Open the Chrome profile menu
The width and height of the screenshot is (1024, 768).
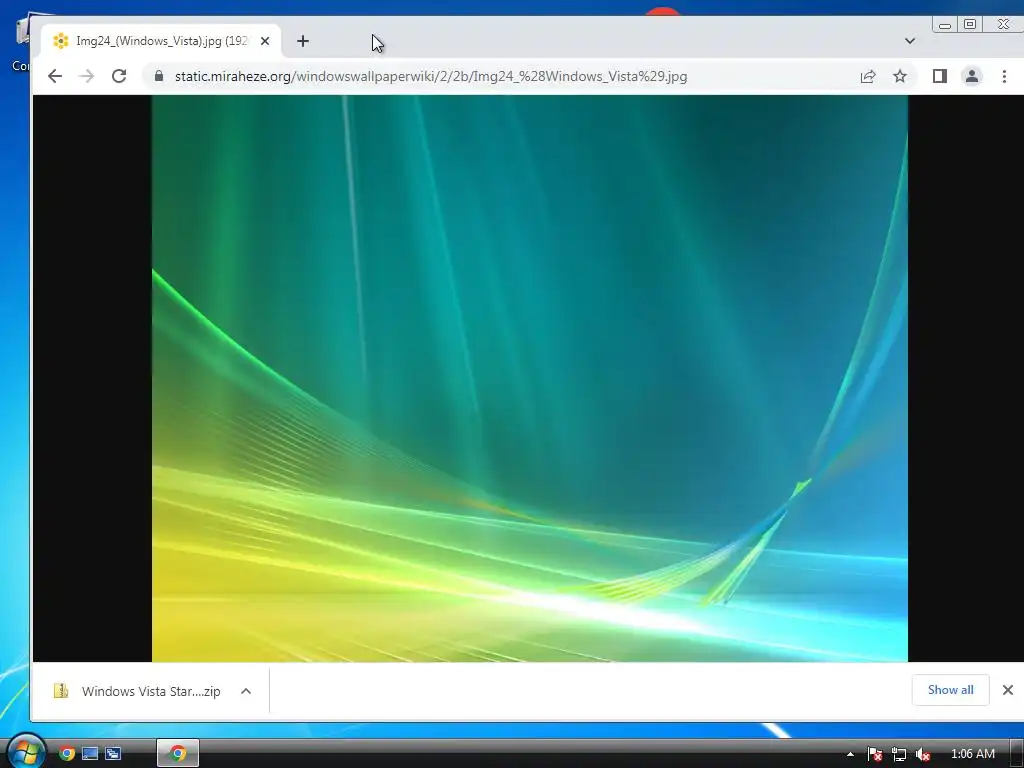972,76
